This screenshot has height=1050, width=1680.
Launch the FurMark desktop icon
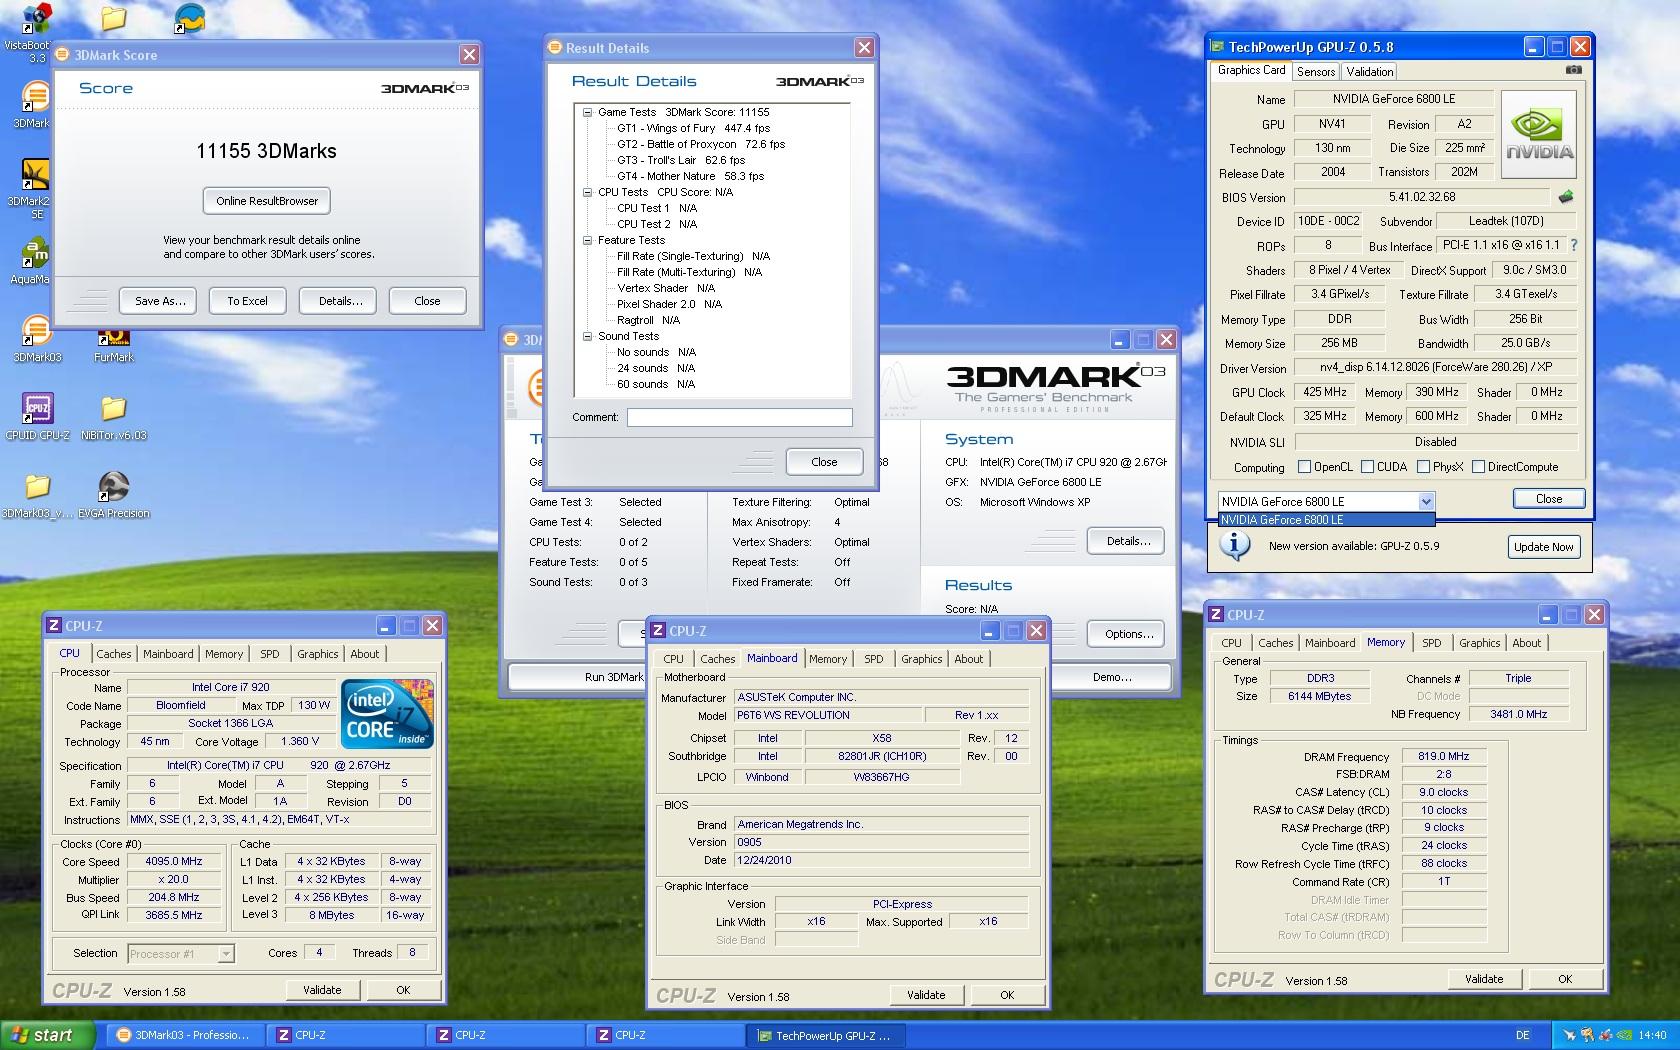tap(113, 338)
